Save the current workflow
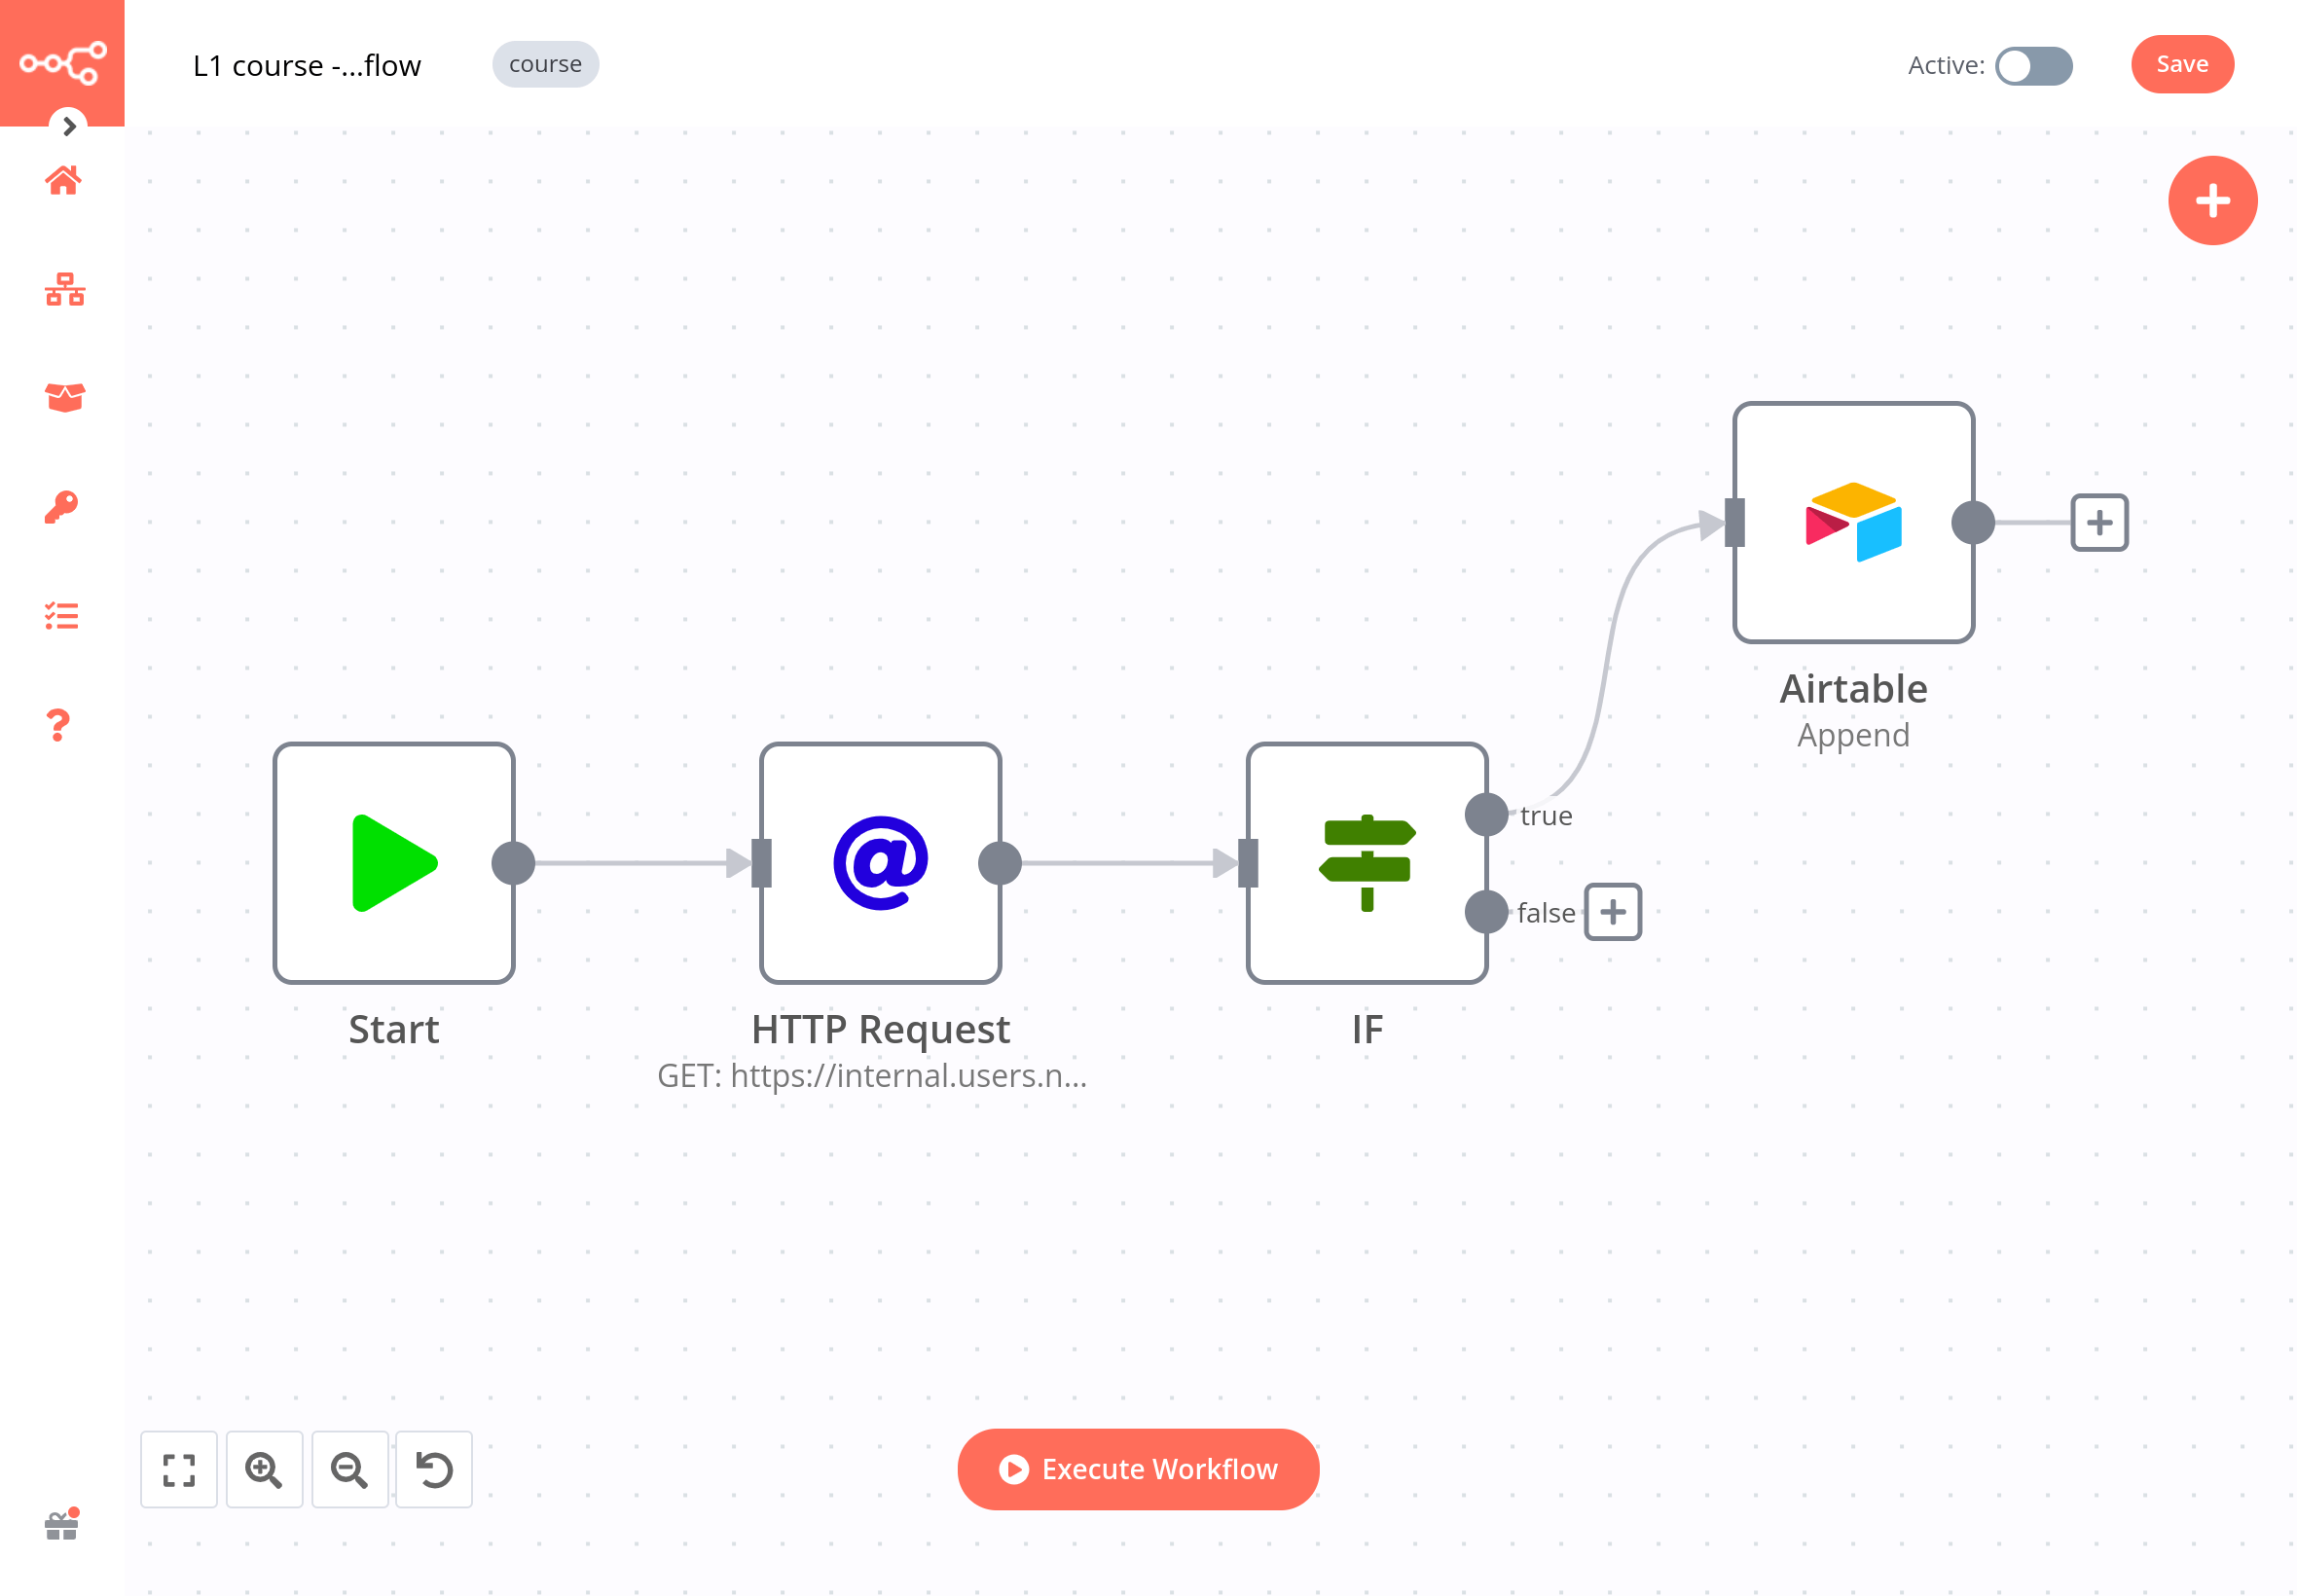The height and width of the screenshot is (1596, 2297). (x=2182, y=63)
